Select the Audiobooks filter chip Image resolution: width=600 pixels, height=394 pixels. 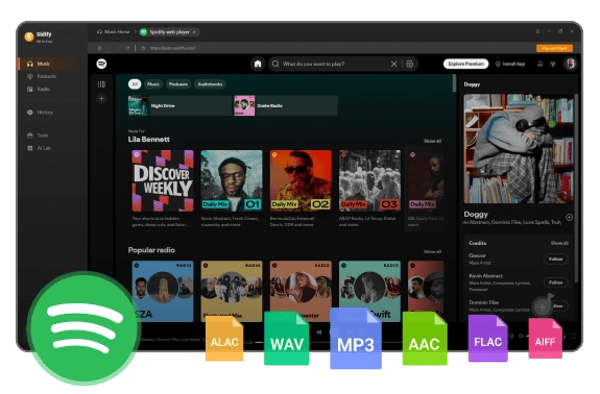tap(210, 84)
